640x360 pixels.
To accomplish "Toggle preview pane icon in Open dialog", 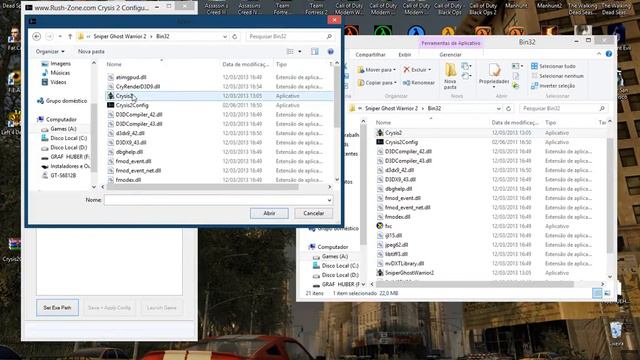I will point(315,51).
